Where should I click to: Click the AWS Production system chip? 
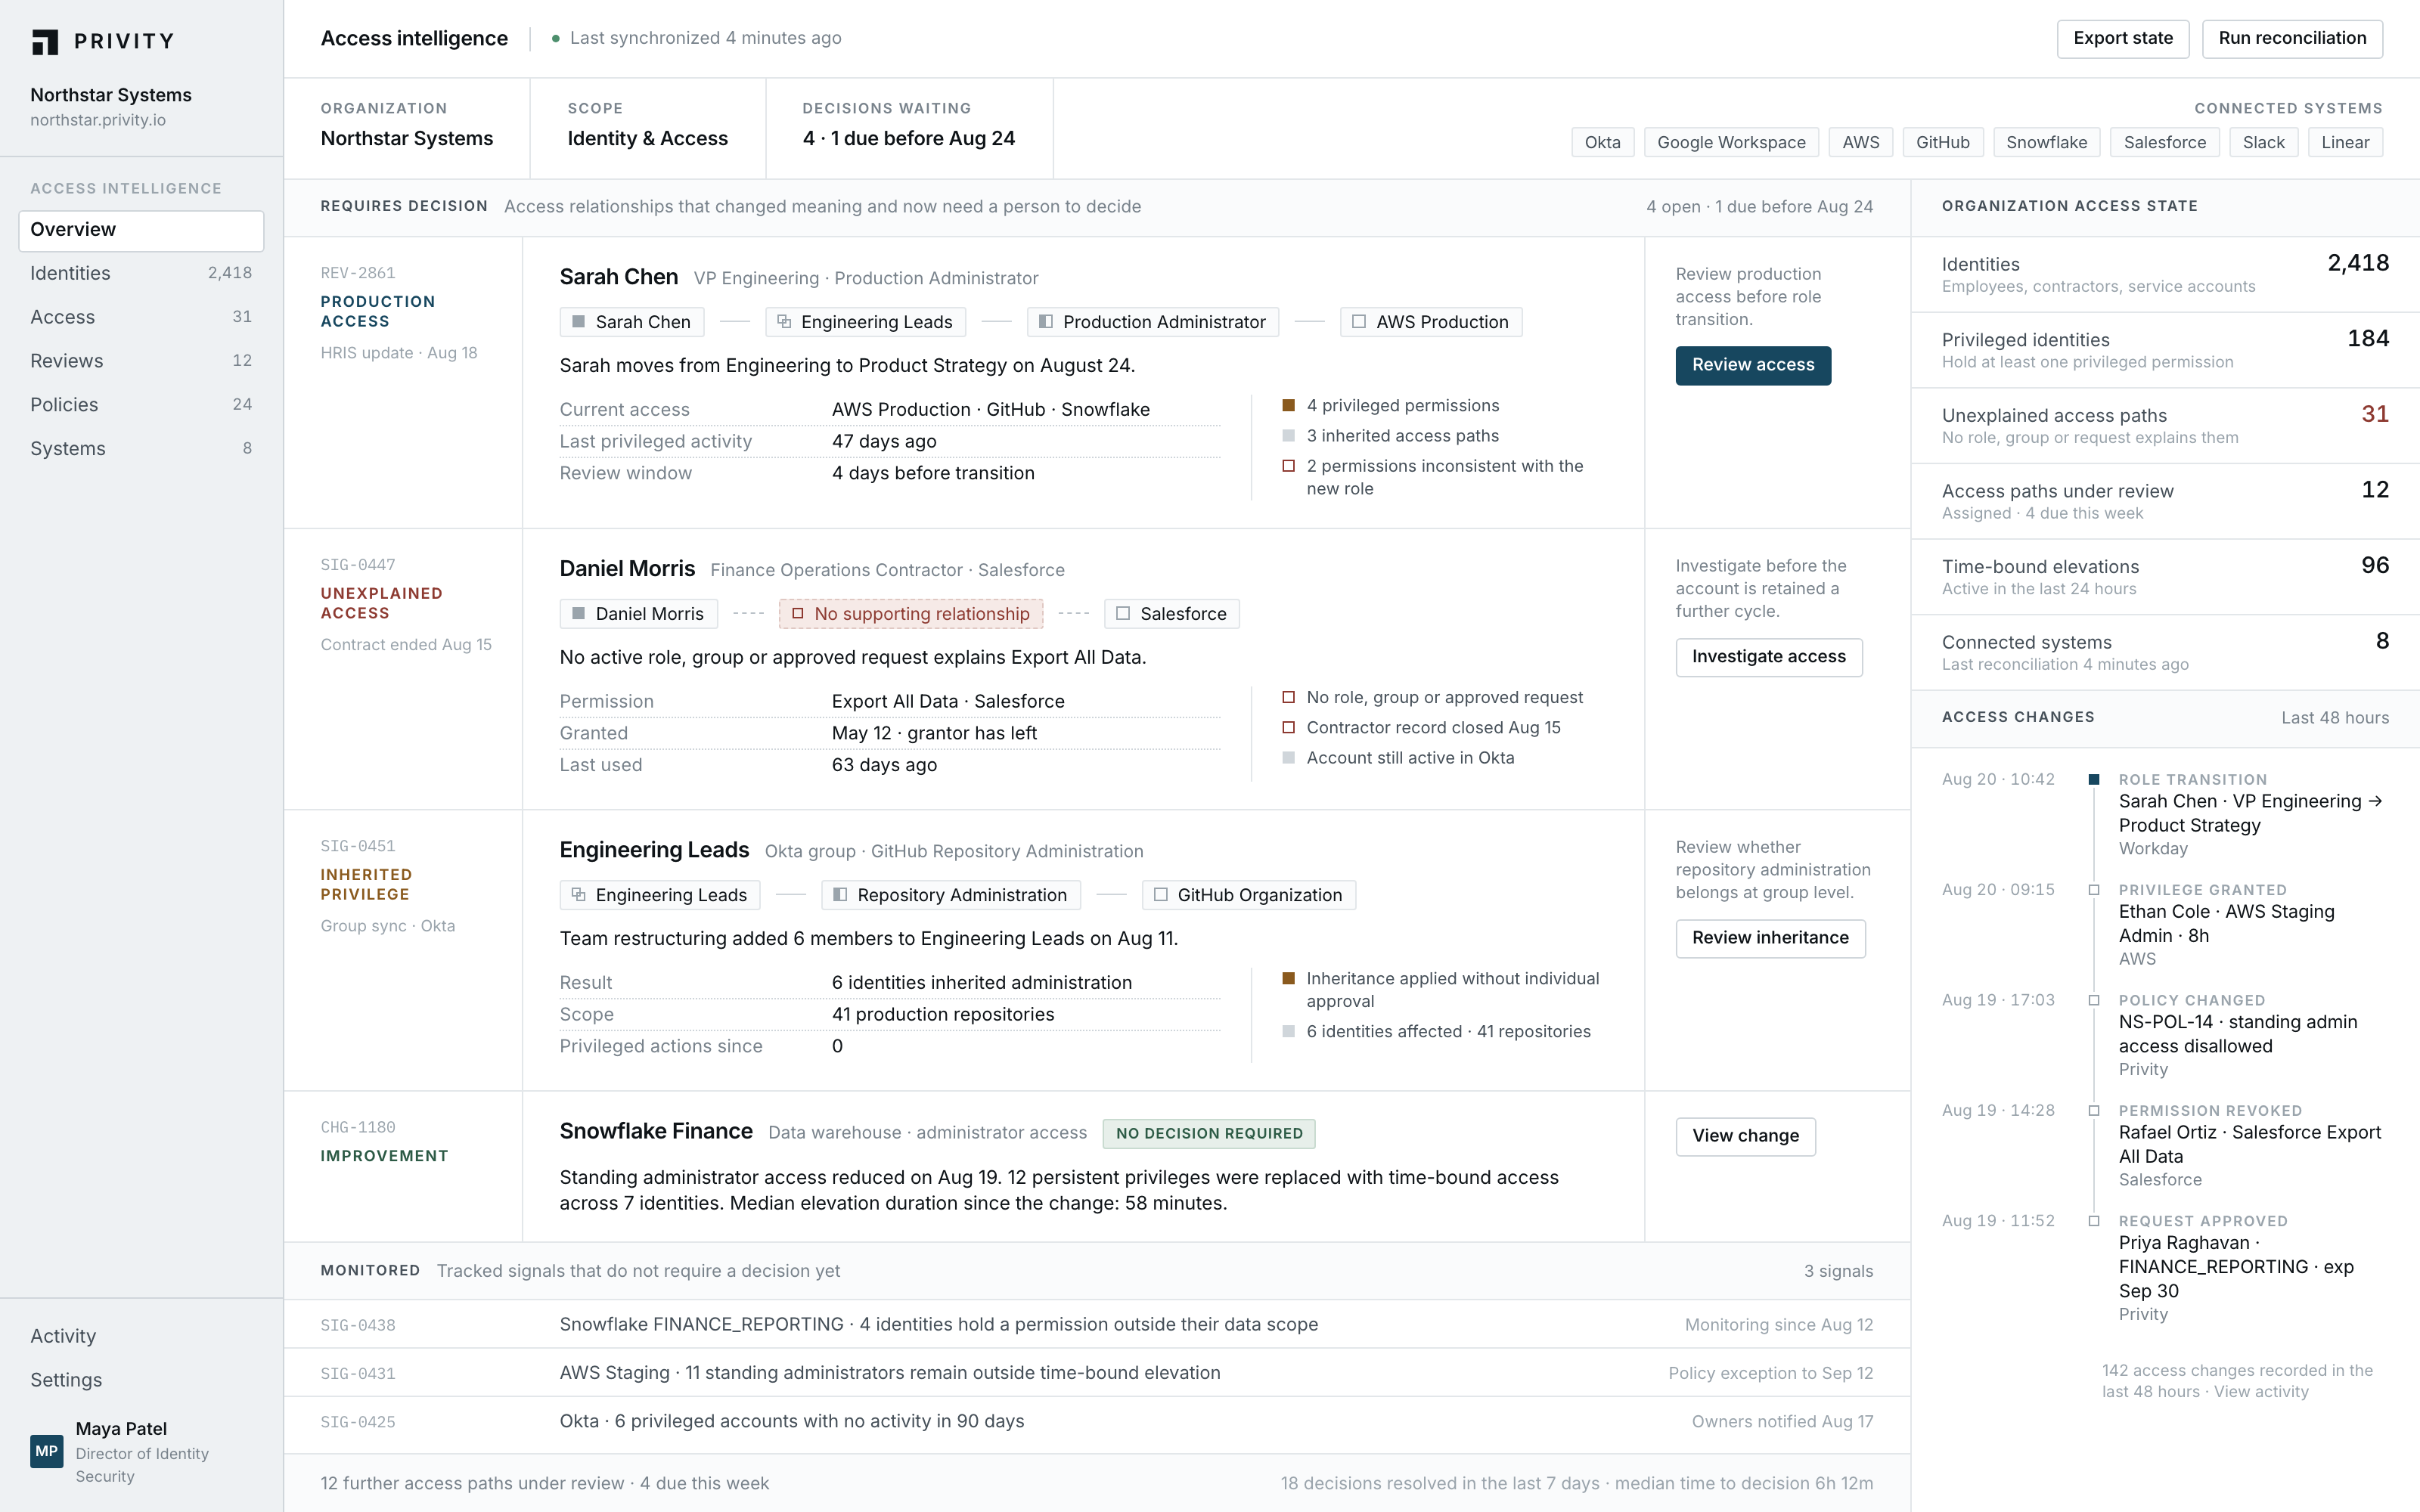tap(1431, 322)
